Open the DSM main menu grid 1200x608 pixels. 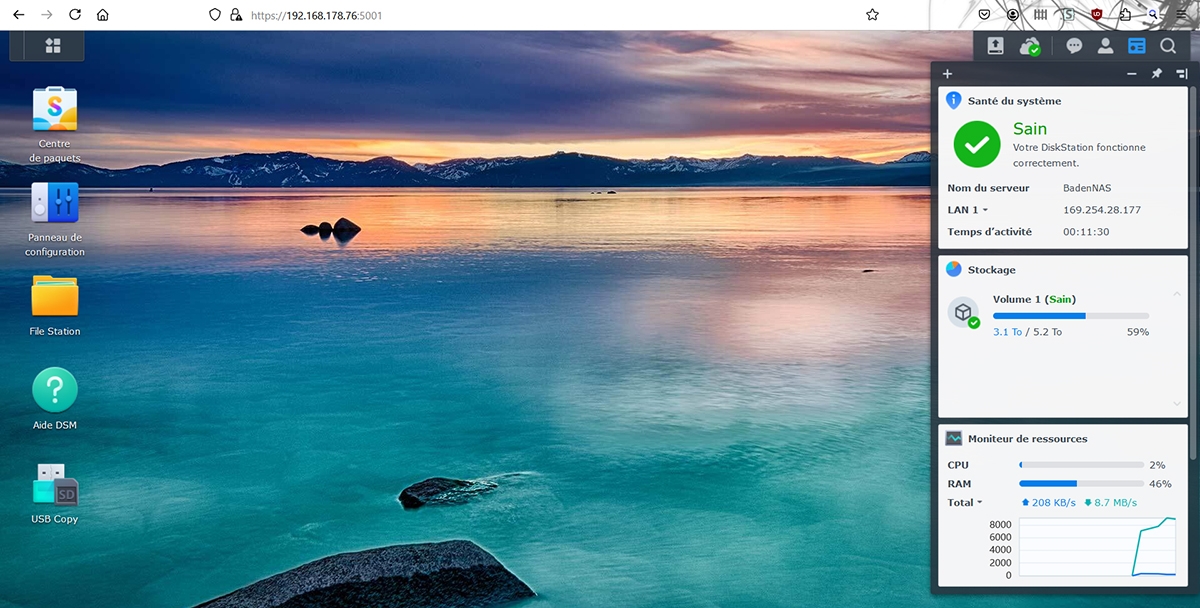pyautogui.click(x=53, y=46)
